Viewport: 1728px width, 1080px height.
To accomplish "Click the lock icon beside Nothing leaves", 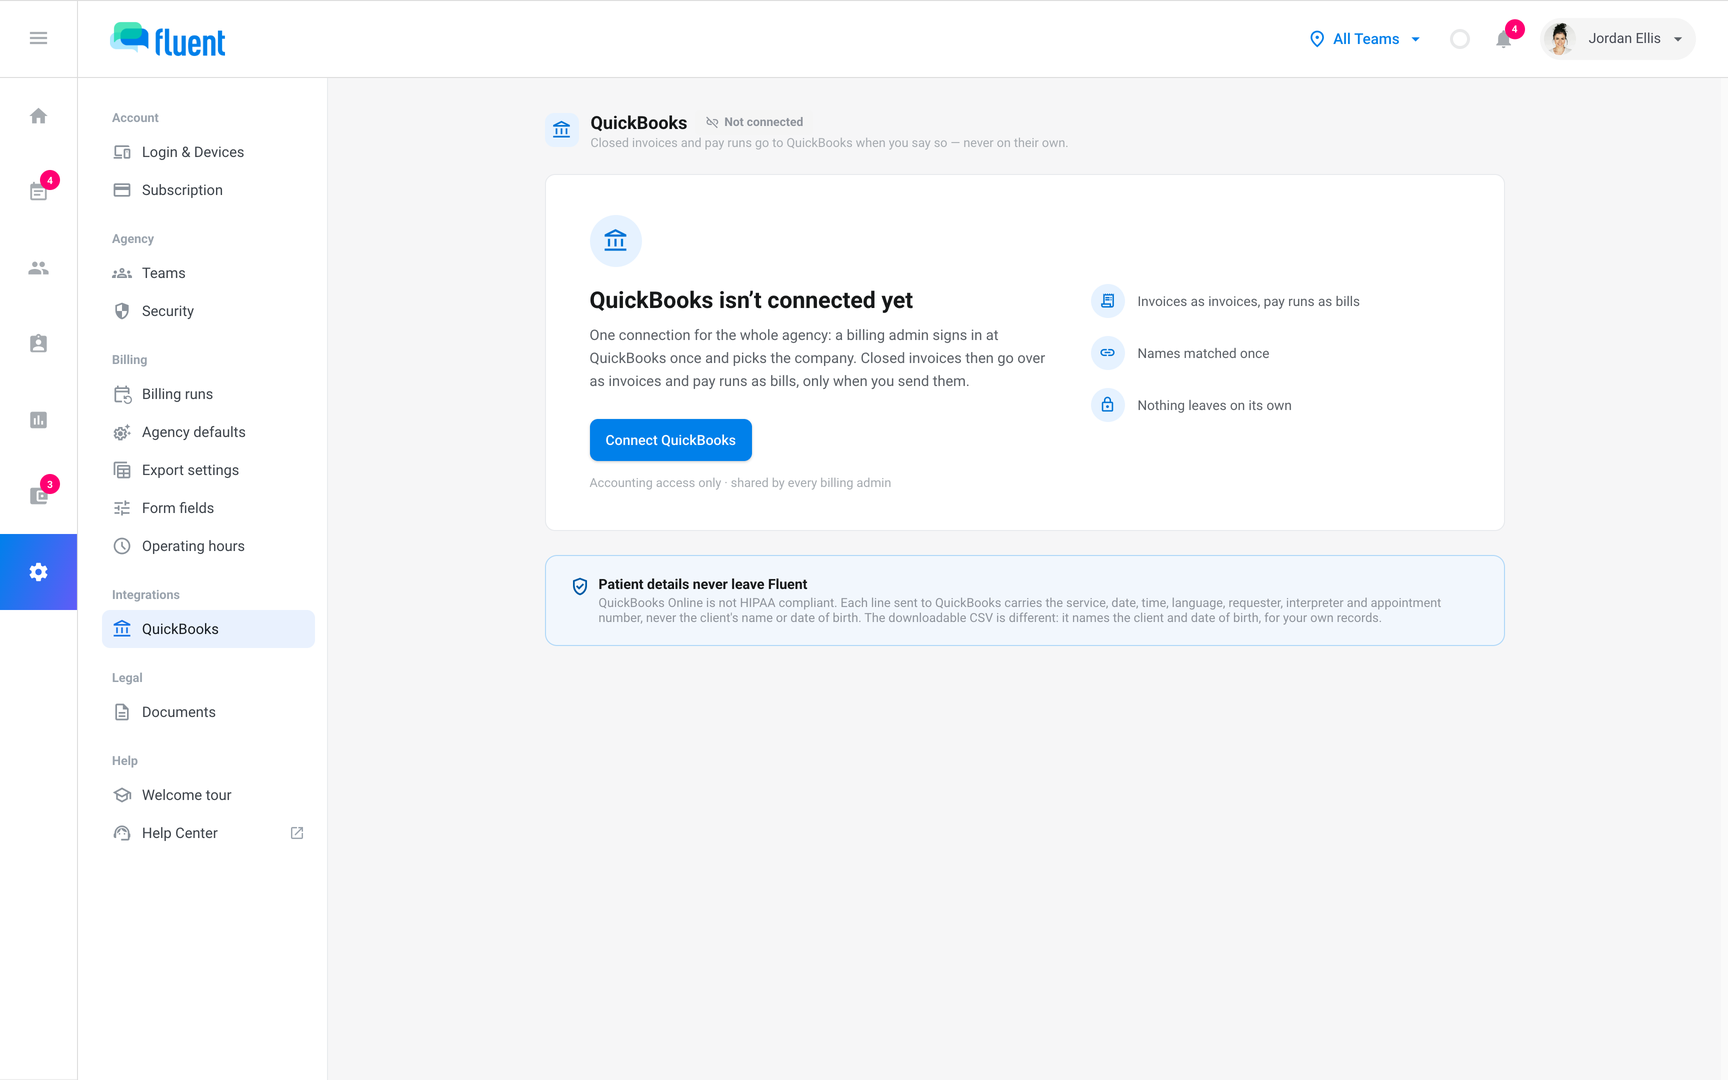I will [x=1108, y=405].
